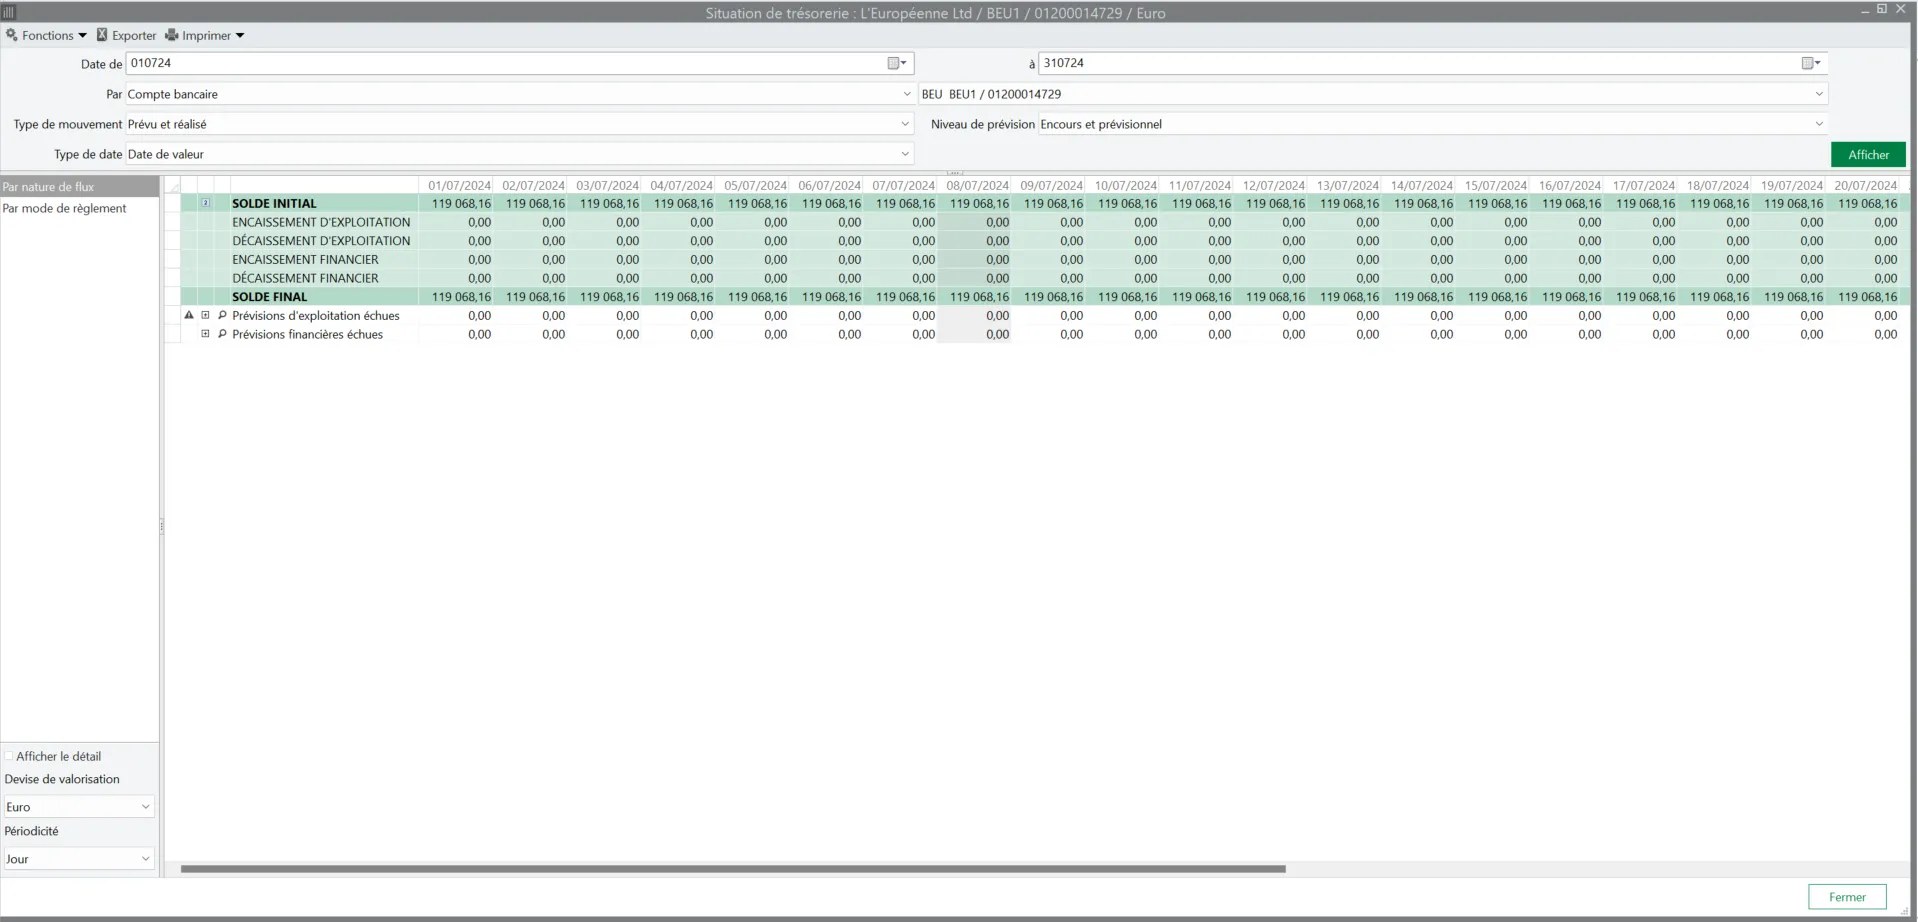Image resolution: width=1918 pixels, height=922 pixels.
Task: Toggle the 'Afficher le détail' checkbox
Action: tap(9, 757)
